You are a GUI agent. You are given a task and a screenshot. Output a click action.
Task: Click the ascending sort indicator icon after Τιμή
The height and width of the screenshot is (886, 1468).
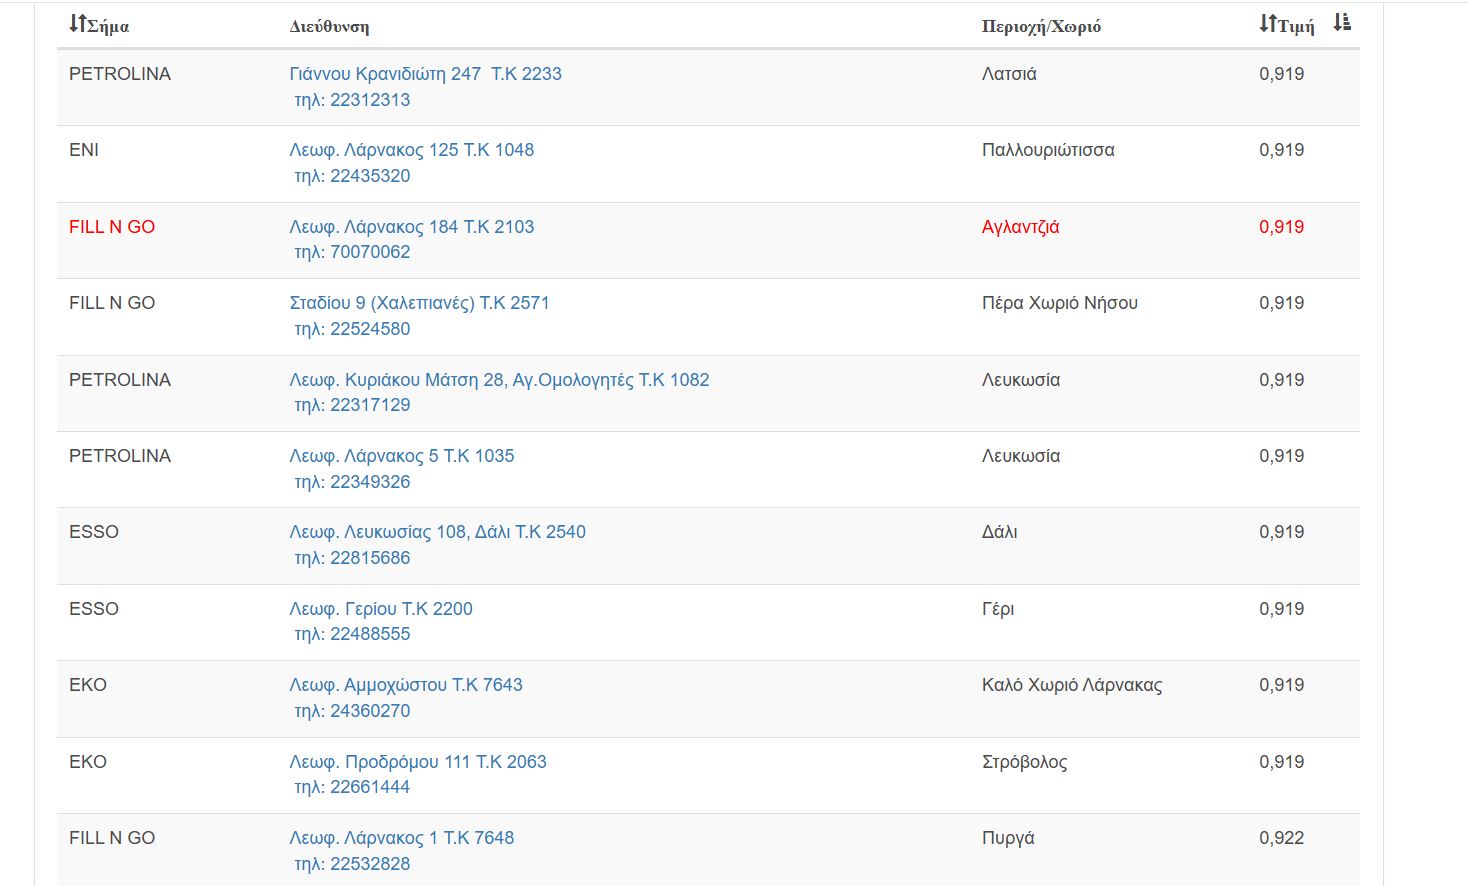point(1342,22)
